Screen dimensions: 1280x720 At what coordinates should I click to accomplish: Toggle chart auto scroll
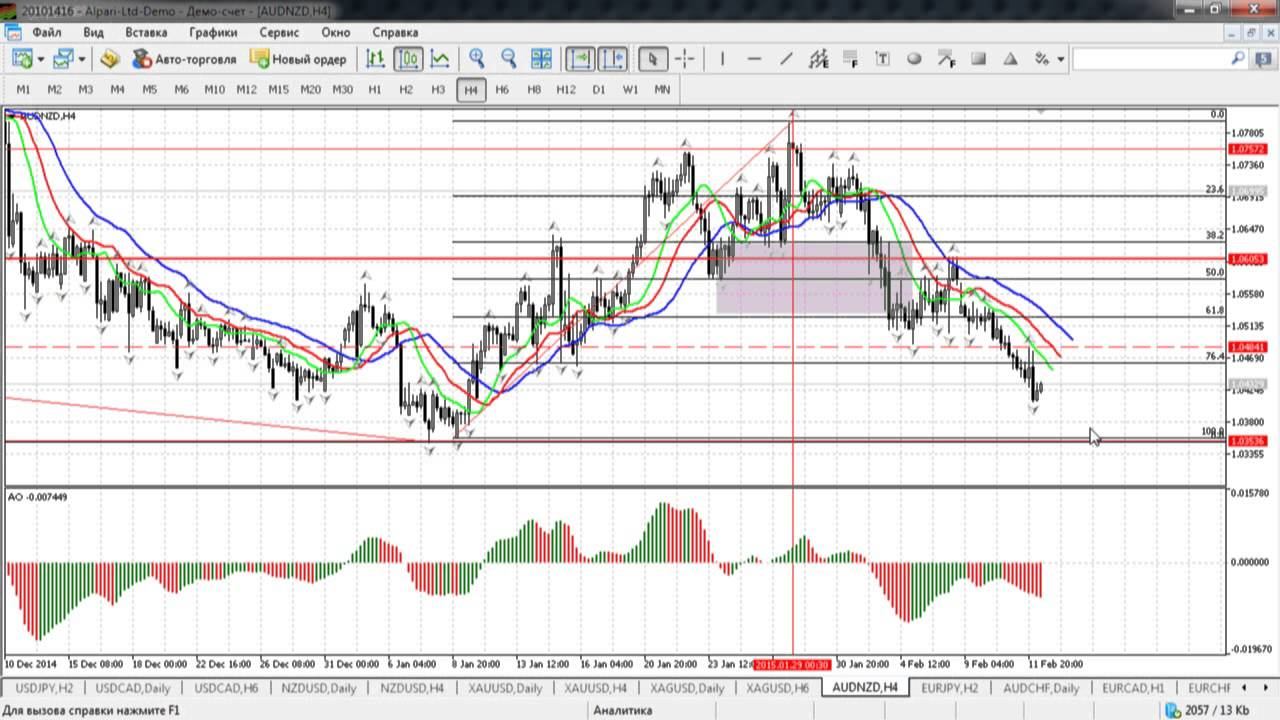coord(580,59)
